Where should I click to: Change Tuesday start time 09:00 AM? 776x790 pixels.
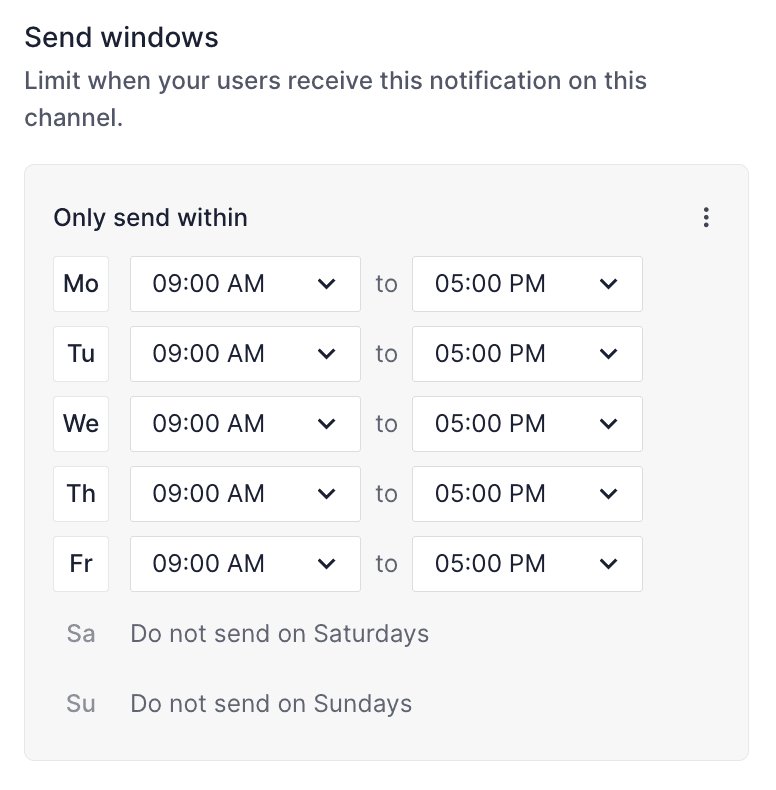[245, 354]
